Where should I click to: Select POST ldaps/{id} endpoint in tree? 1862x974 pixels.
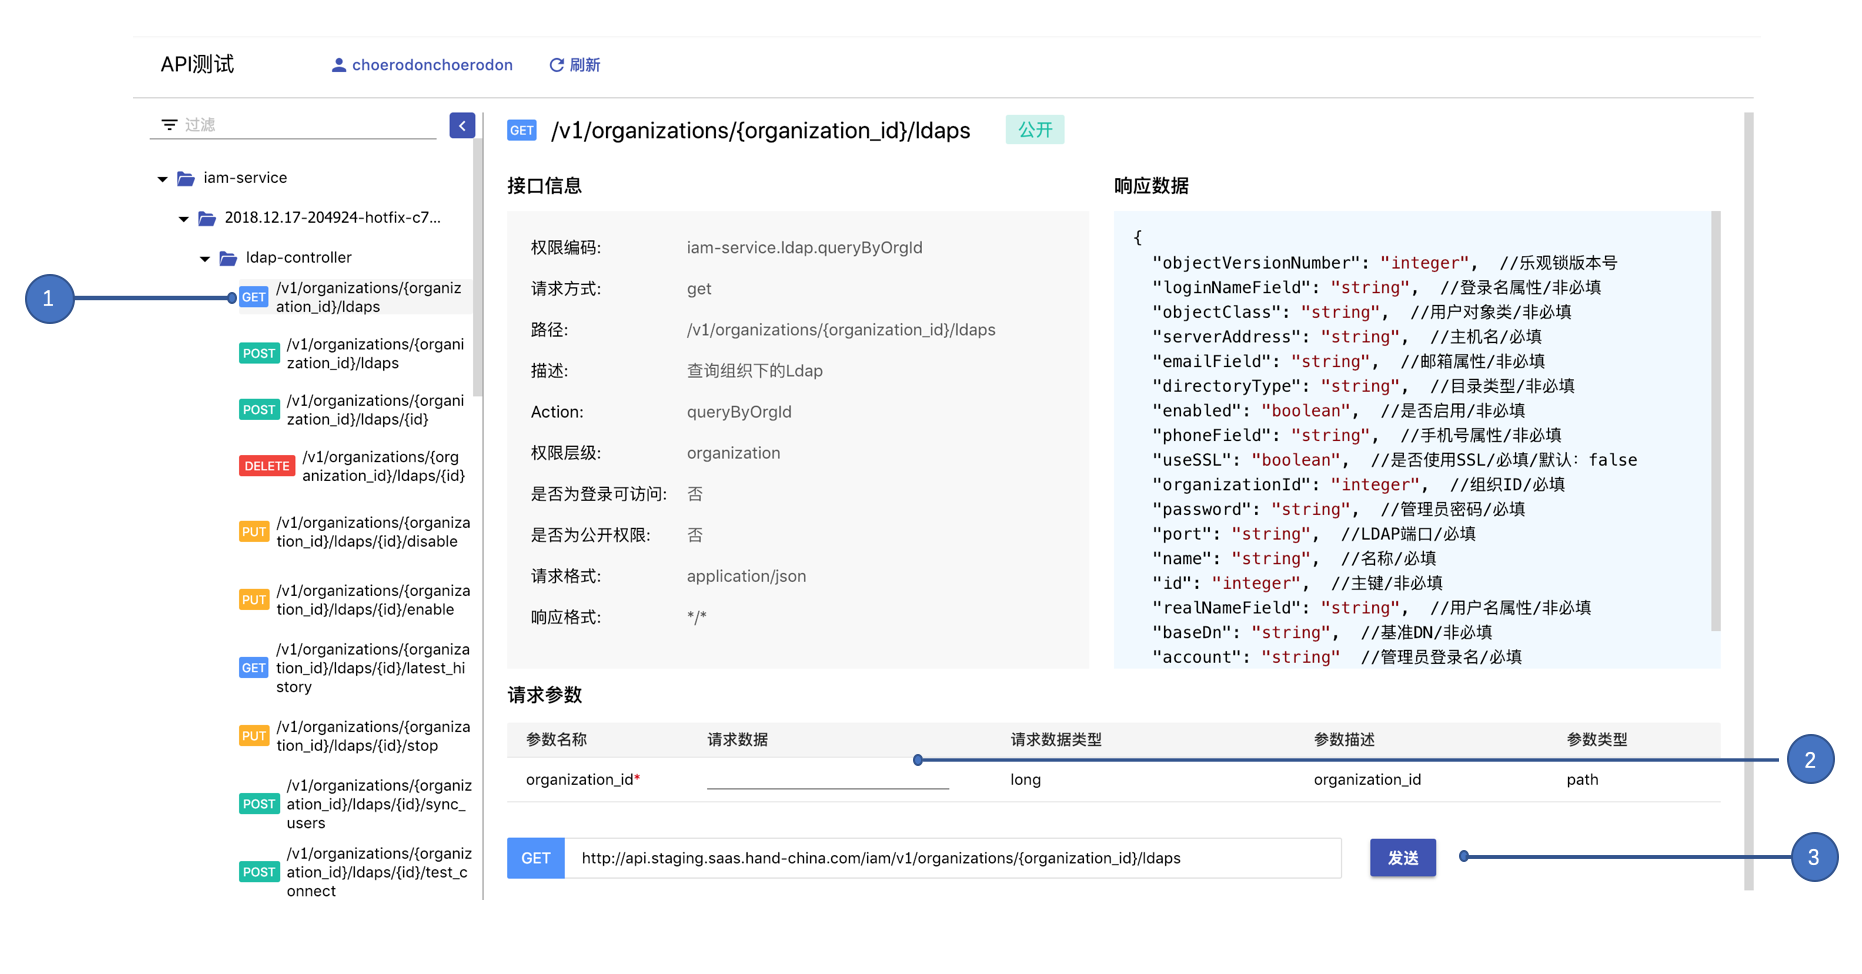coord(354,410)
